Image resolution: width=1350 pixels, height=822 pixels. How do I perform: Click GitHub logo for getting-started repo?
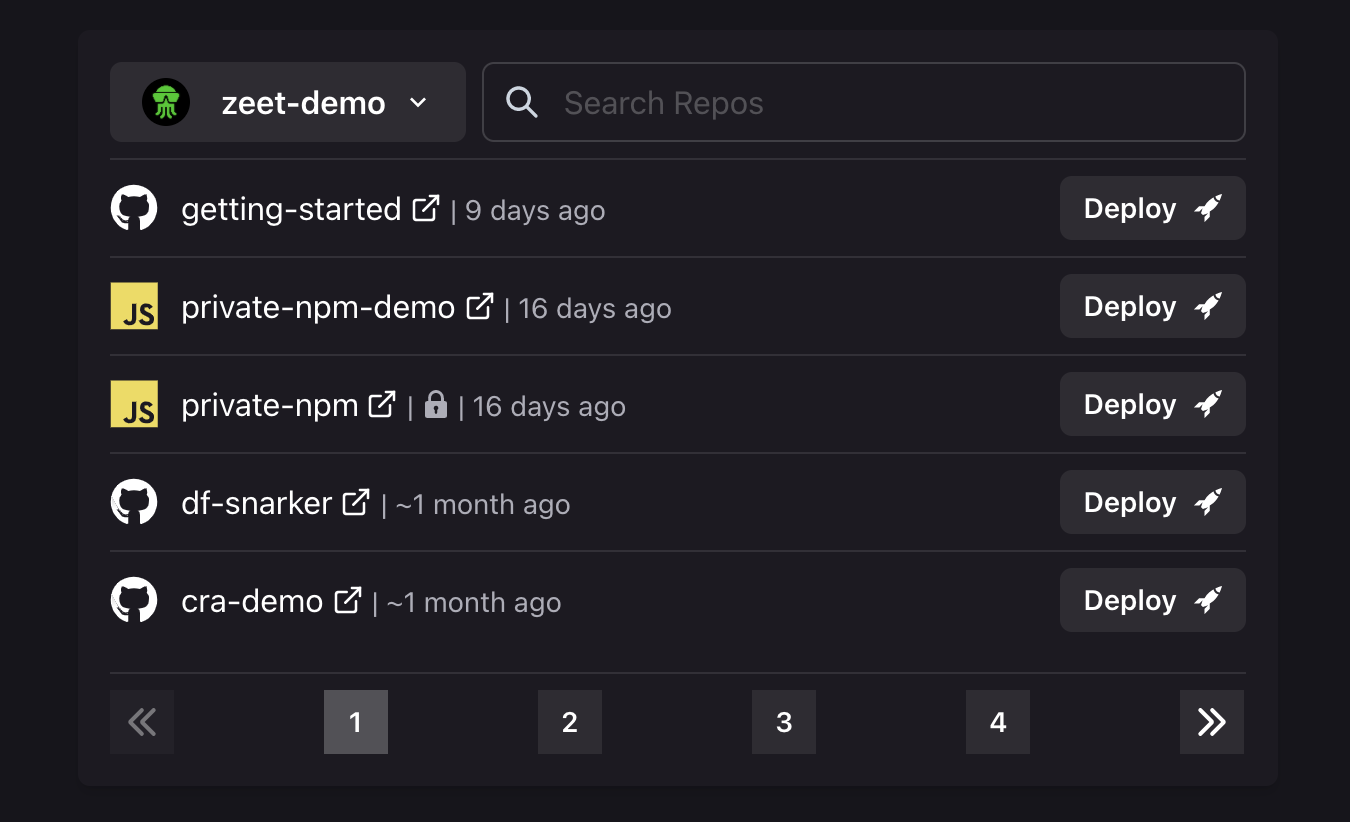[x=134, y=209]
